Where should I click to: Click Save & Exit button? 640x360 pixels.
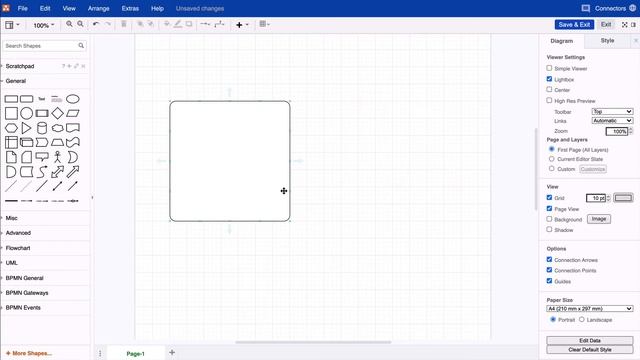point(574,24)
